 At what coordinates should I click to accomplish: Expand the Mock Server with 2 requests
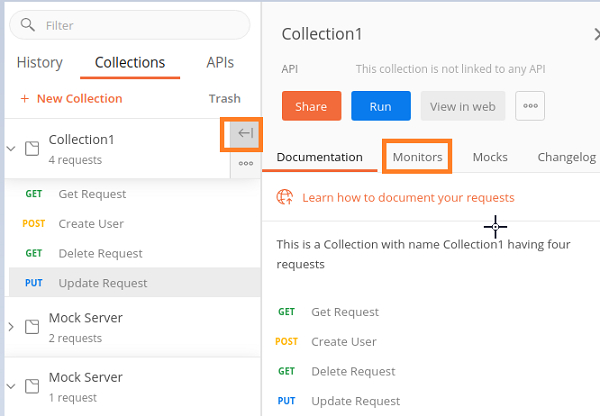pos(11,327)
